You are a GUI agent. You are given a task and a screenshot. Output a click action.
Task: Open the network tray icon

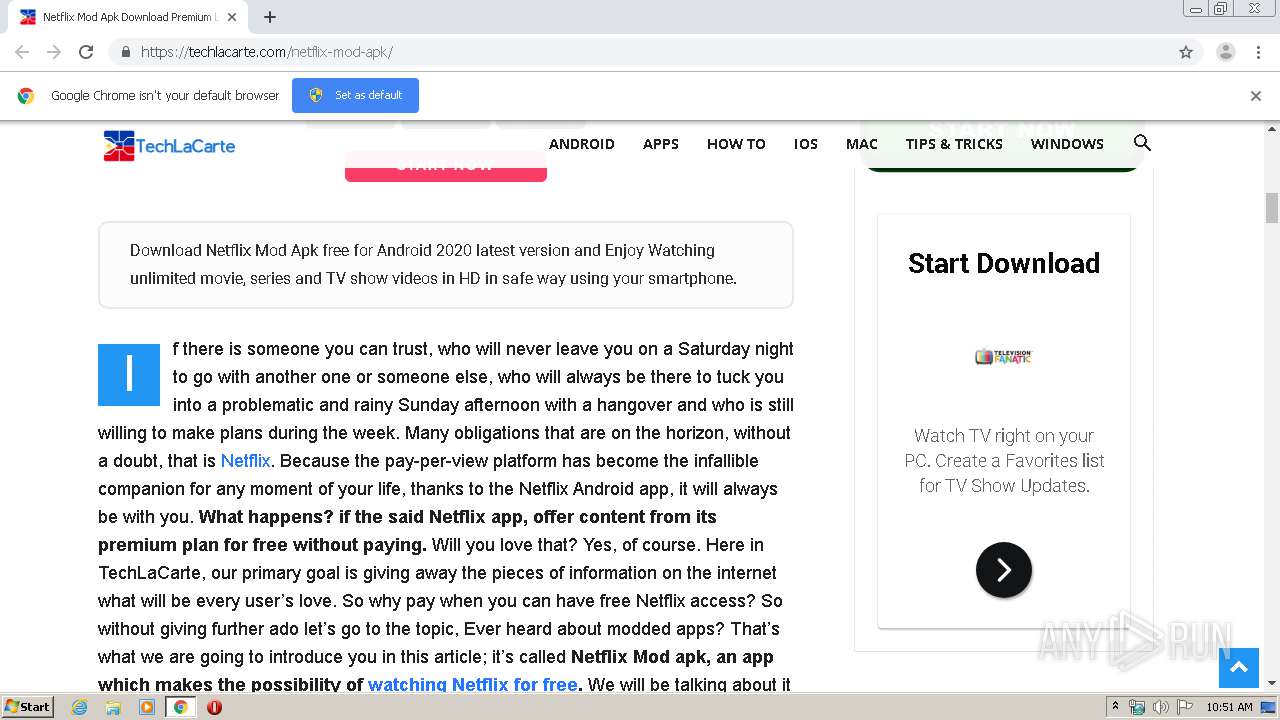1137,707
